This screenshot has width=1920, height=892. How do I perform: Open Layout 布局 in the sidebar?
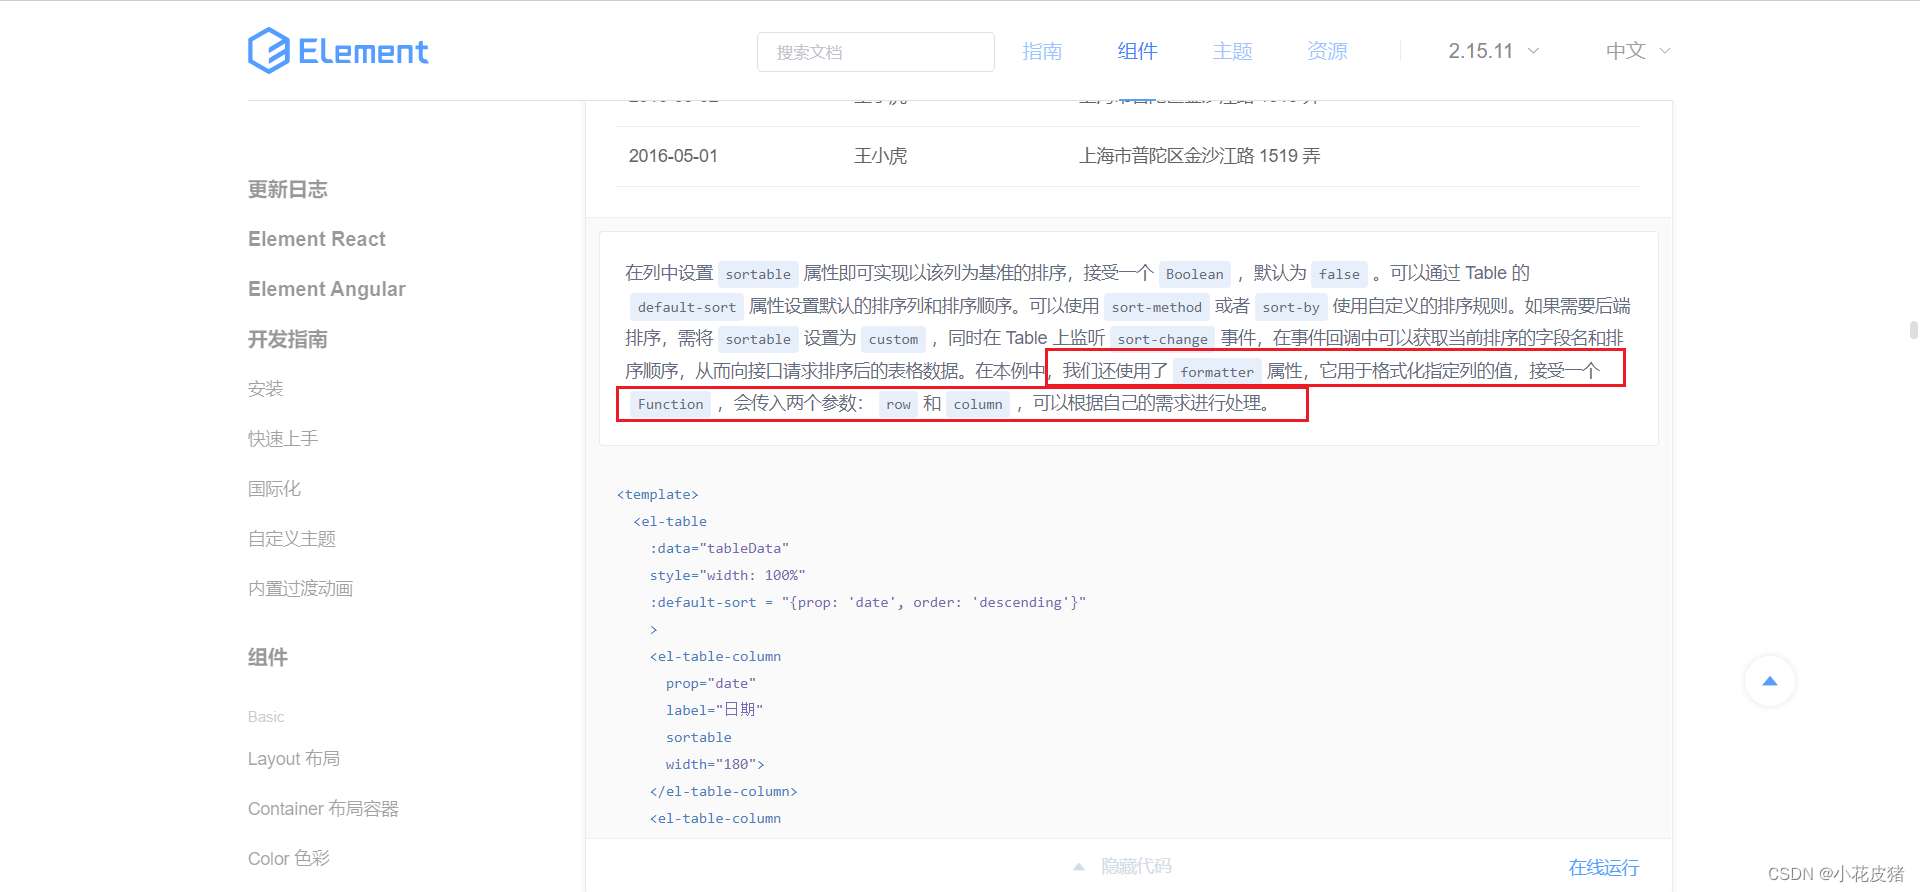pos(294,759)
